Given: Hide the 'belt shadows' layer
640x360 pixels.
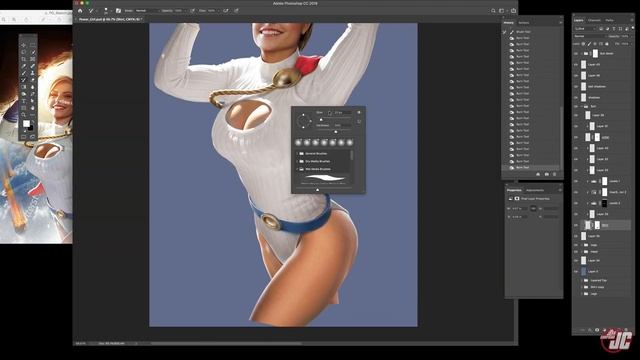Looking at the screenshot, I should (x=576, y=87).
